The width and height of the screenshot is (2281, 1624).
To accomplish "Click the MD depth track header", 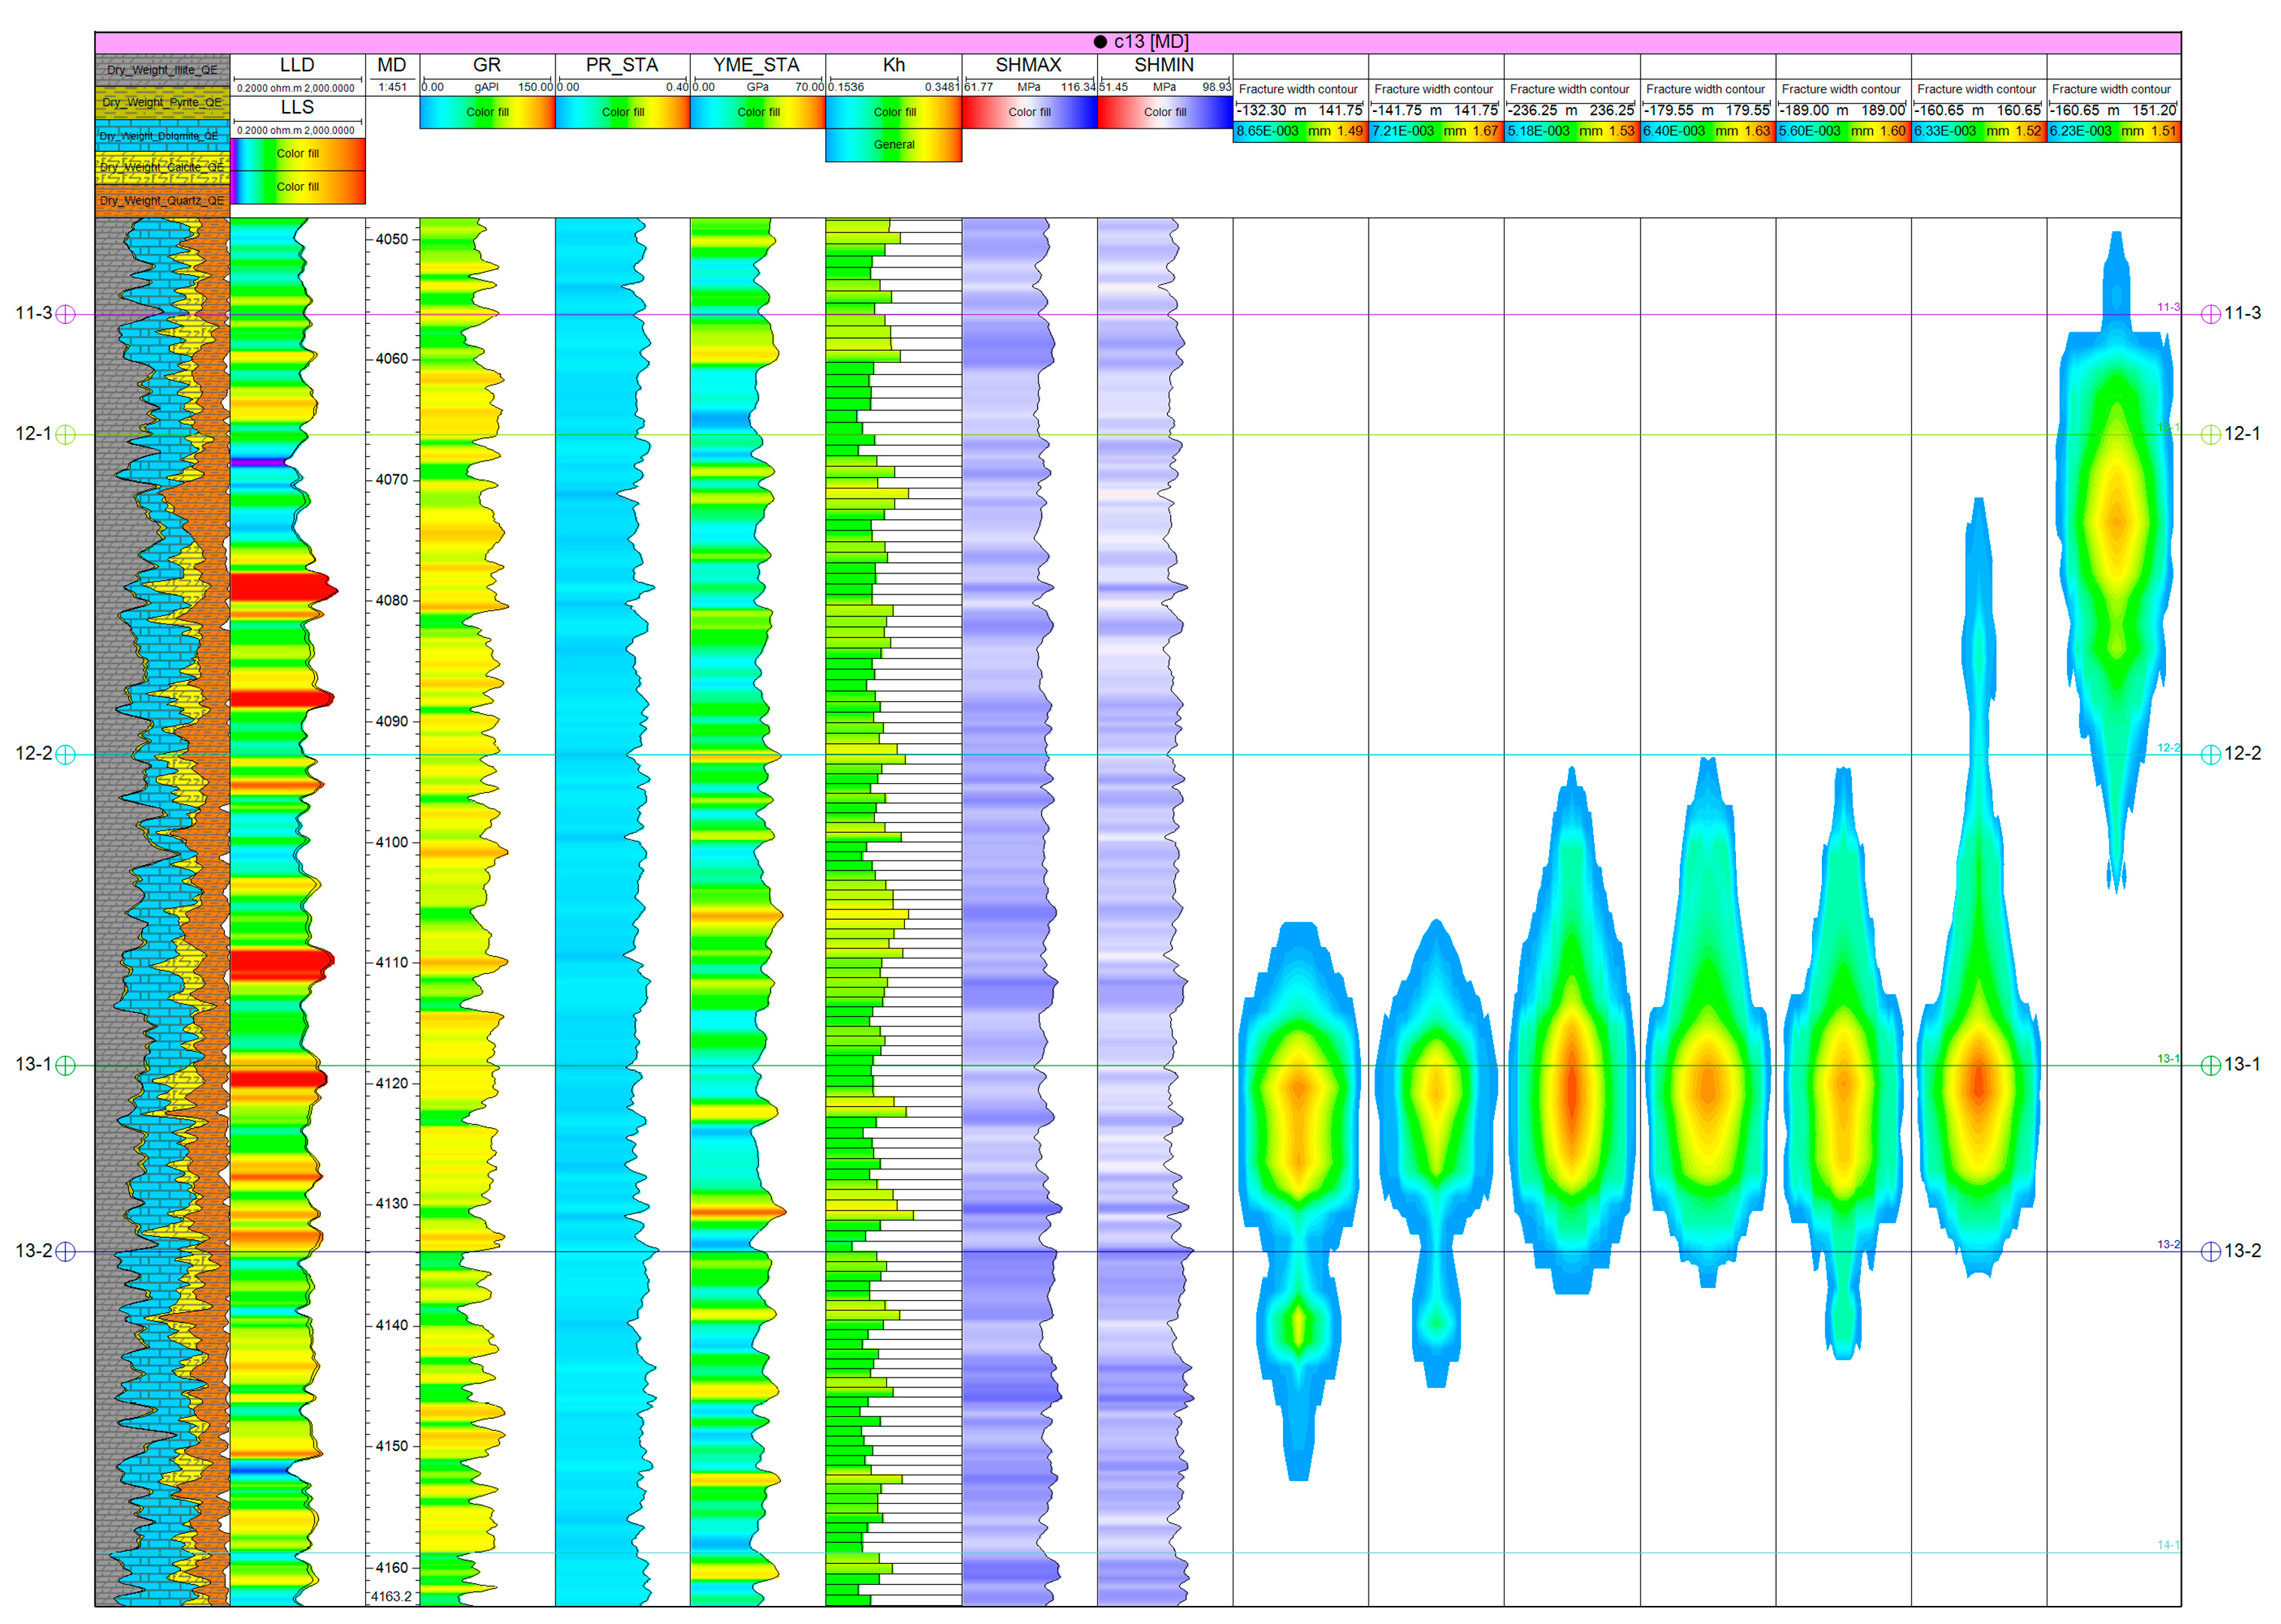I will [x=392, y=65].
